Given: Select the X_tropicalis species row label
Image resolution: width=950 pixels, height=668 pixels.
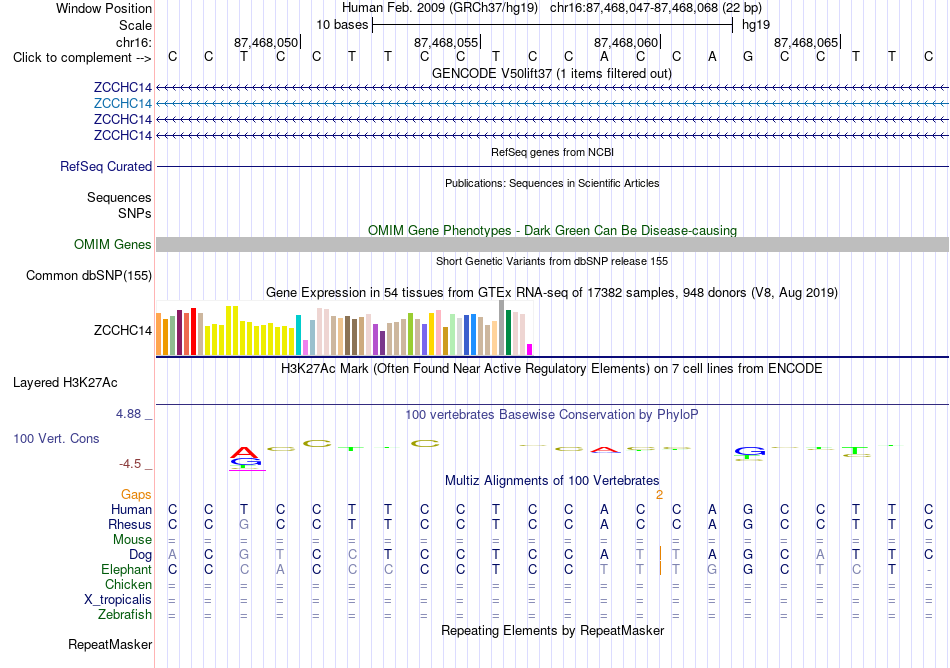Looking at the screenshot, I should click(118, 600).
